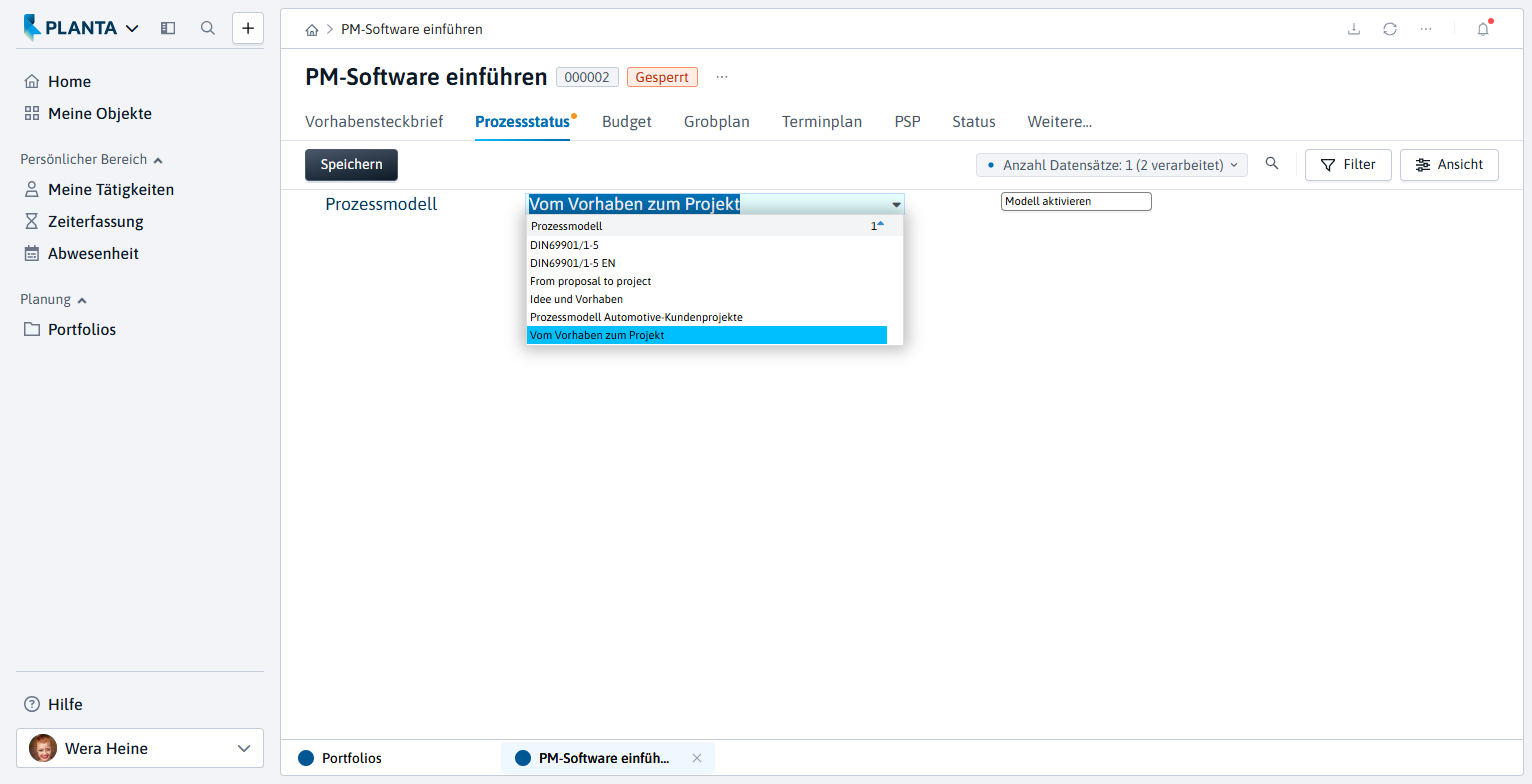The width and height of the screenshot is (1532, 784).
Task: Collapse the Planung section
Action: click(x=54, y=299)
